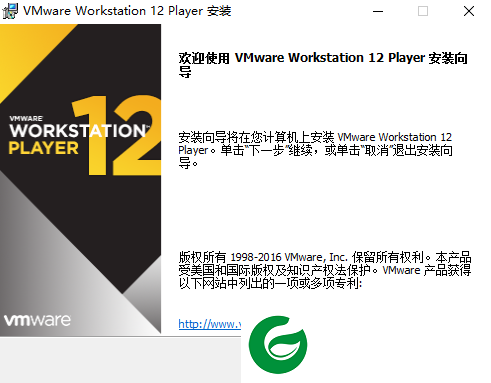Viewport: 491px width, 383px height.
Task: Open the VMware patents http://www link
Action: 210,324
